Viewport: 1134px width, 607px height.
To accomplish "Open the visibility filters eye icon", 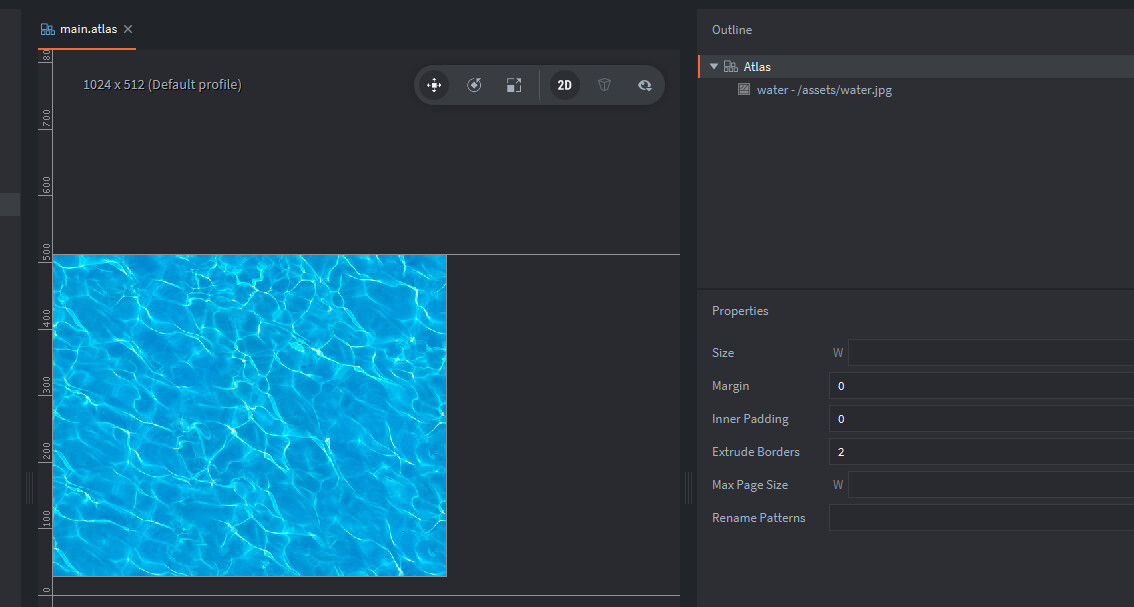I will click(645, 85).
